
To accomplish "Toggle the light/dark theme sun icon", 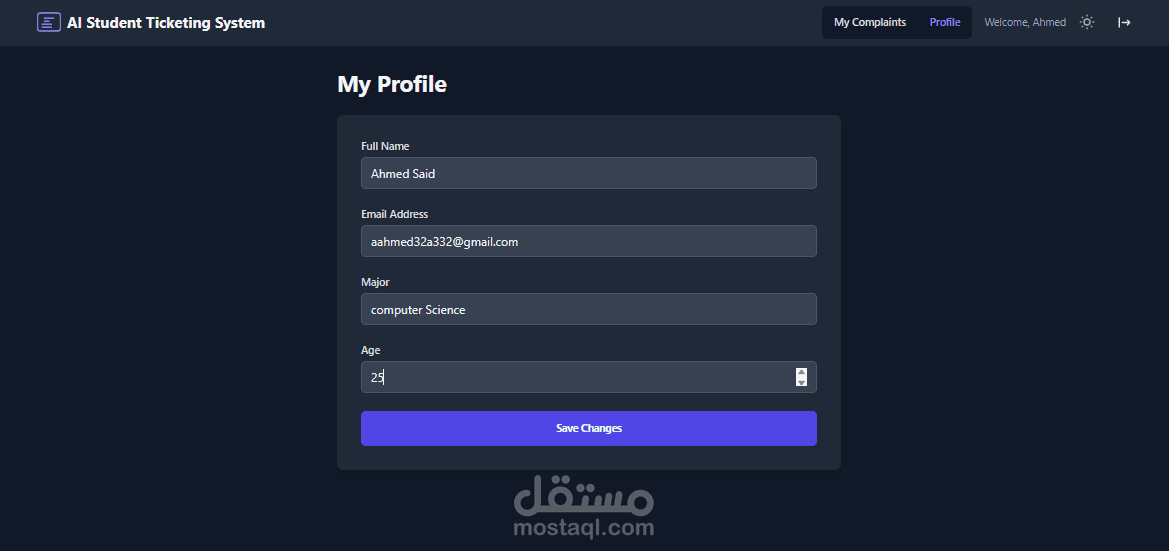I will pos(1087,22).
